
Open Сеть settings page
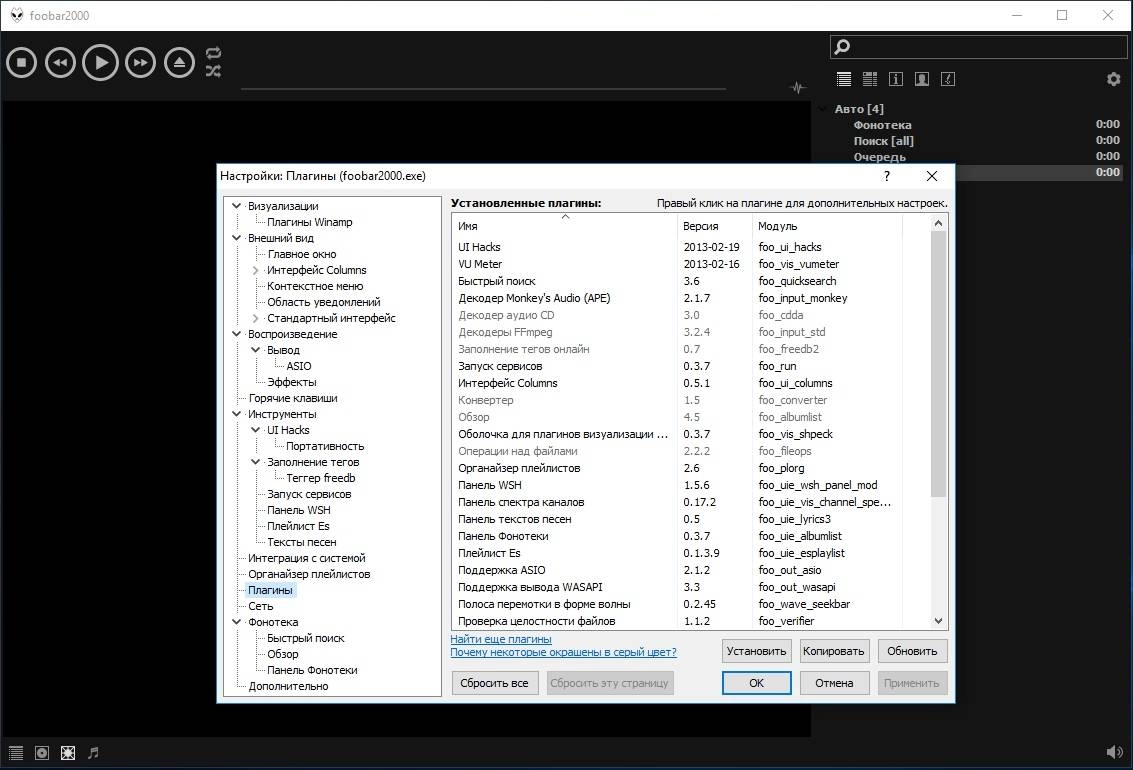pyautogui.click(x=260, y=606)
